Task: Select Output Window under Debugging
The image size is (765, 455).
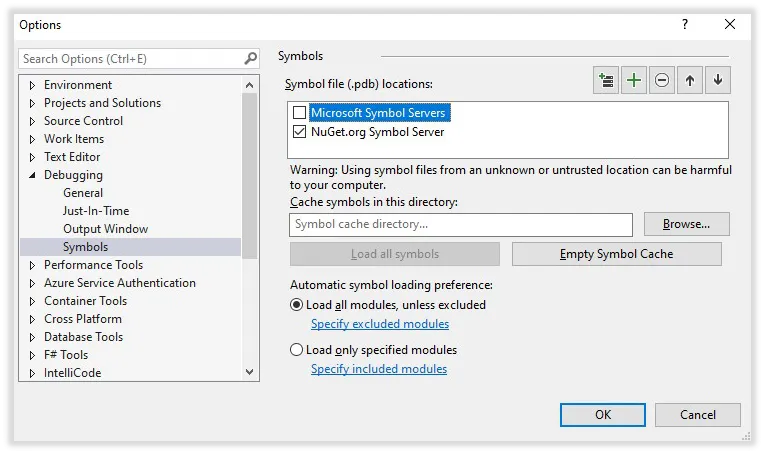Action: 105,229
